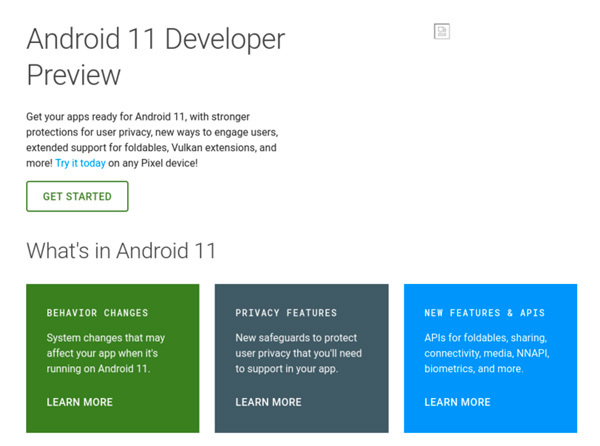The image size is (600, 446).
Task: Open the 'Try it today' link
Action: point(80,163)
